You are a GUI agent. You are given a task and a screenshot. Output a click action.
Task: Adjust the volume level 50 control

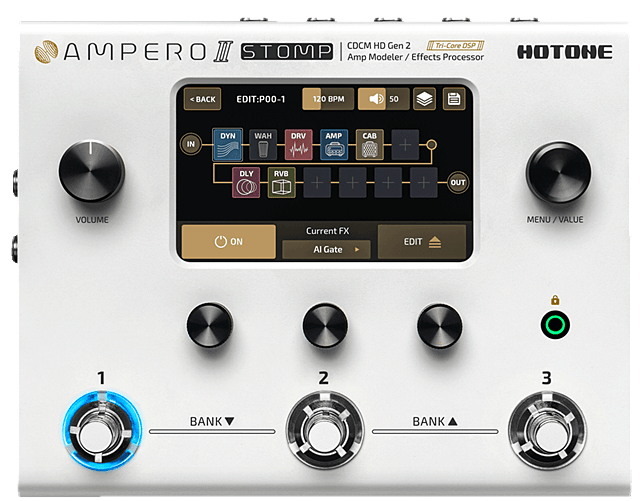pyautogui.click(x=383, y=100)
